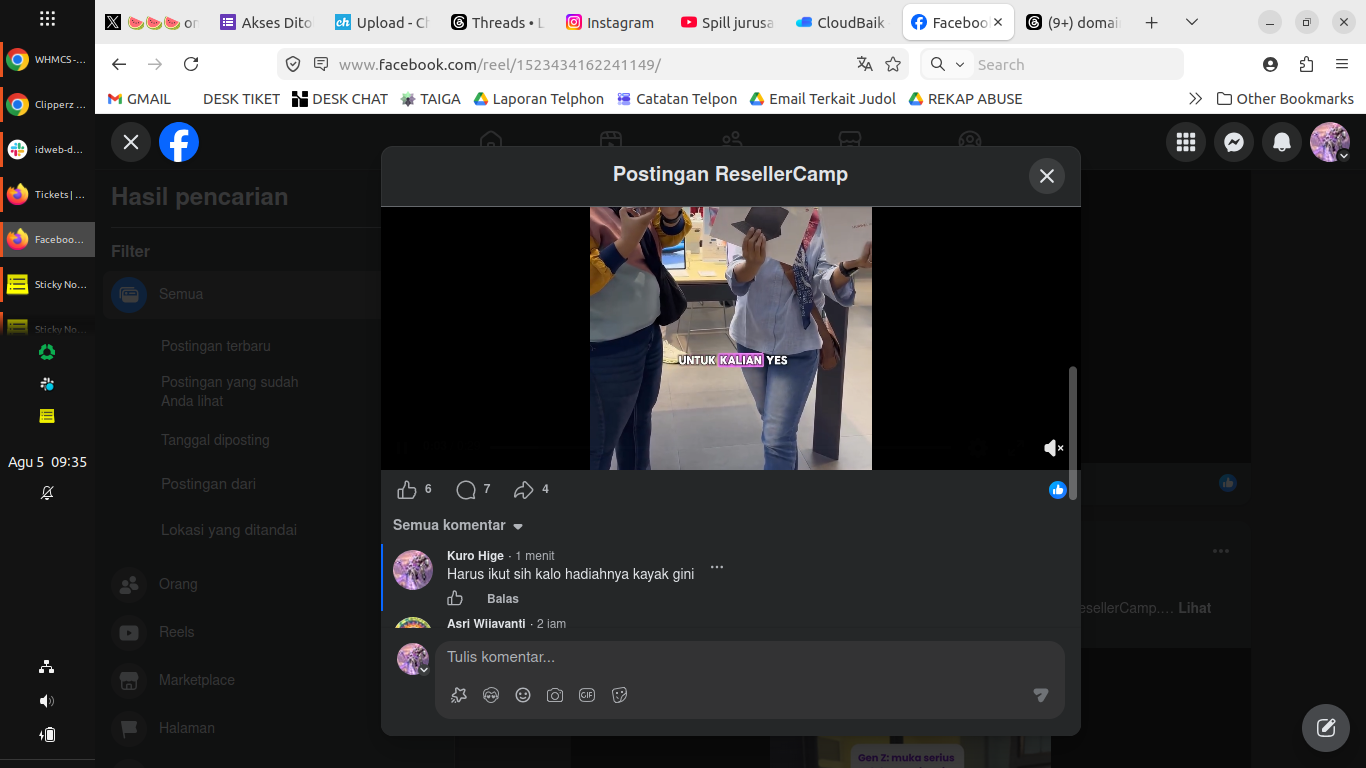Screen dimensions: 1366x768
Task: Open the Laporan Telphon bookmark
Action: [539, 99]
